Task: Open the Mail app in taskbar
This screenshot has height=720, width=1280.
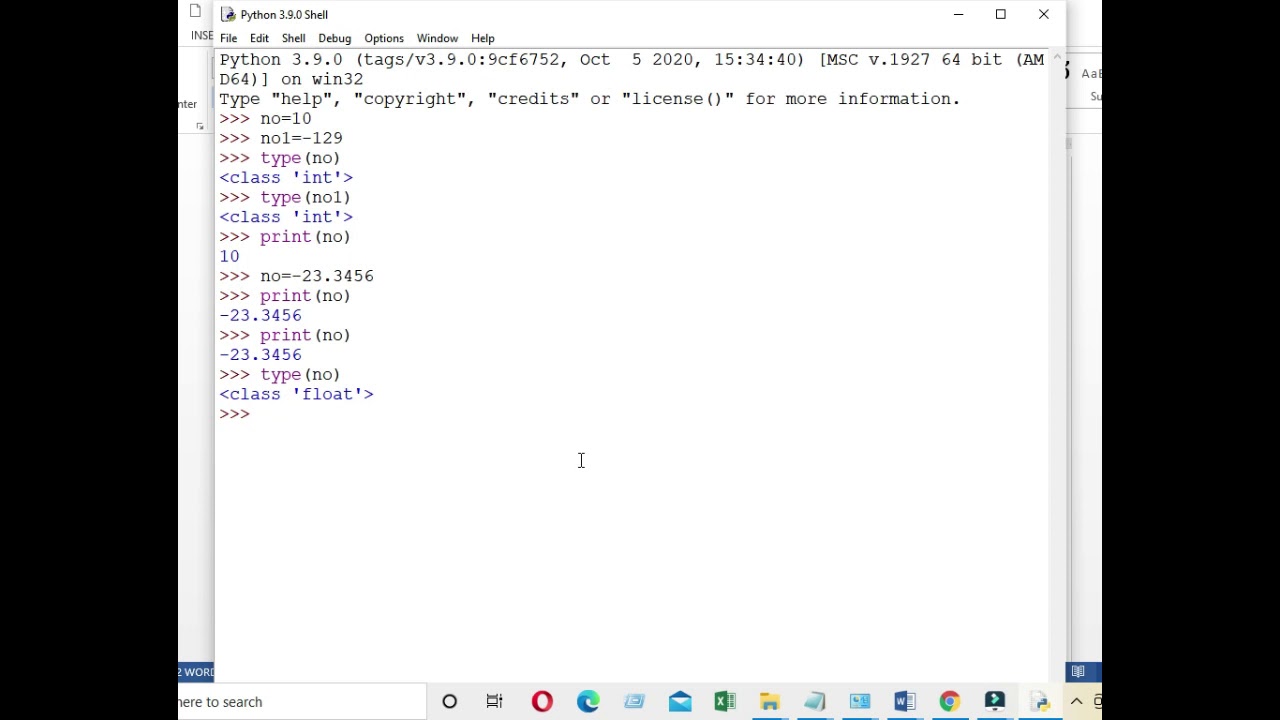Action: [680, 702]
